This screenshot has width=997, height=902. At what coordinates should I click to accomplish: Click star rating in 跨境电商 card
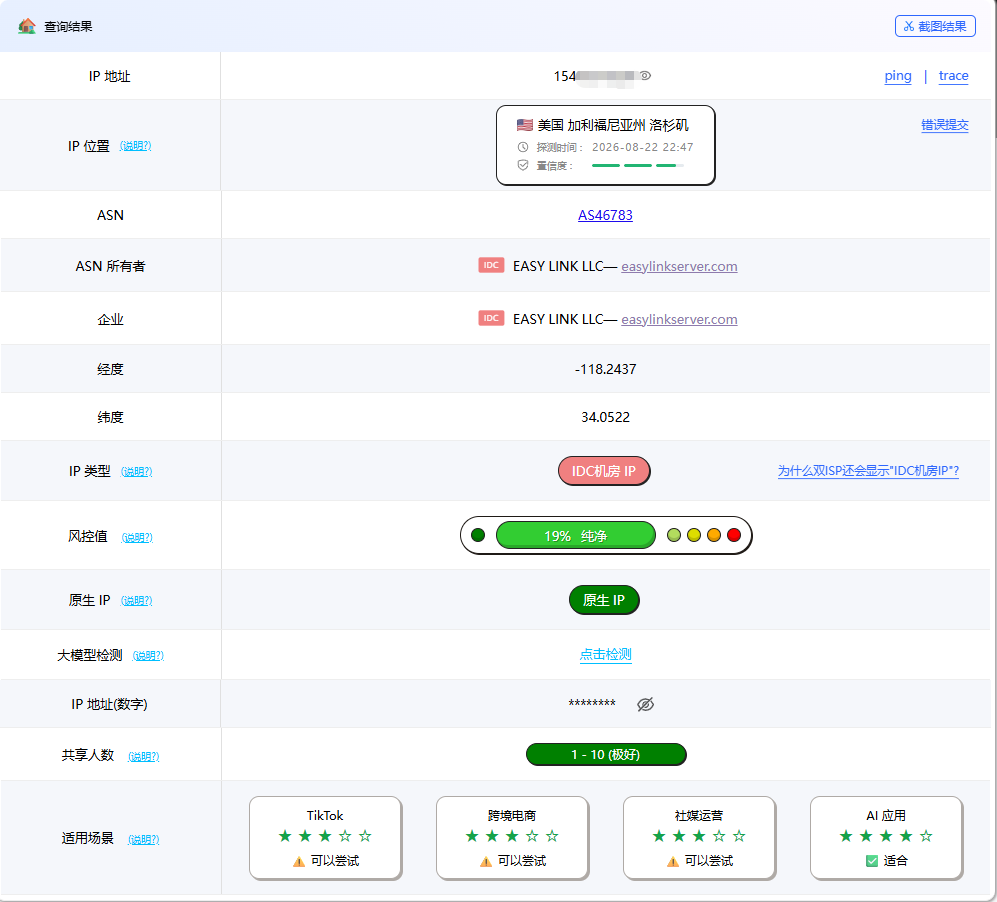tap(512, 836)
